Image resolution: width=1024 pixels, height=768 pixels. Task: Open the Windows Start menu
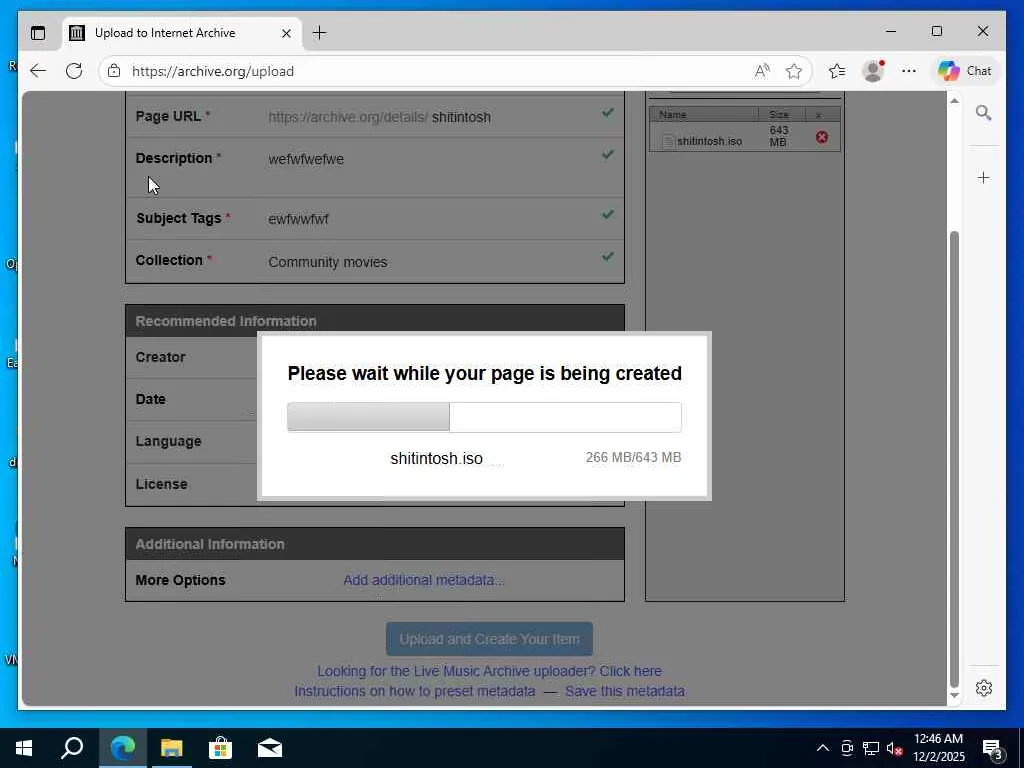[24, 748]
